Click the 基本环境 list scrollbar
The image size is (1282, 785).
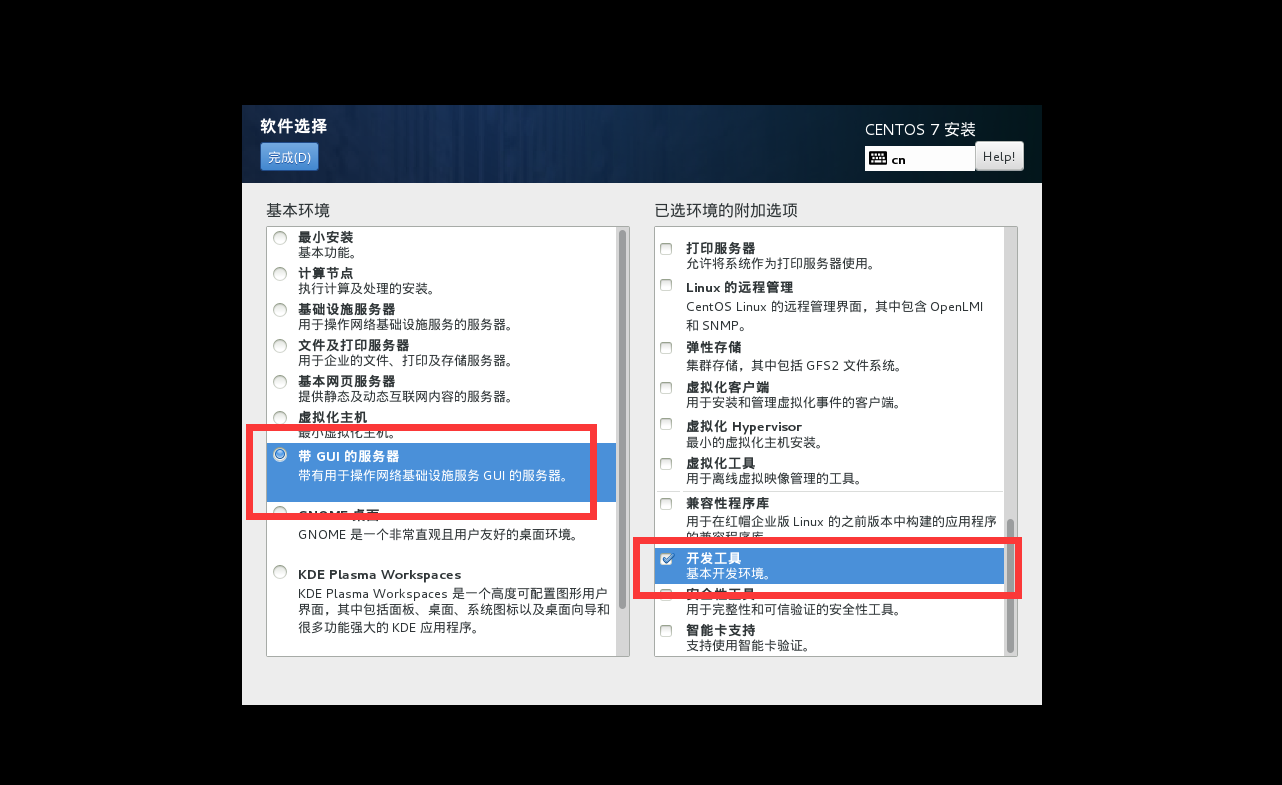(x=622, y=420)
